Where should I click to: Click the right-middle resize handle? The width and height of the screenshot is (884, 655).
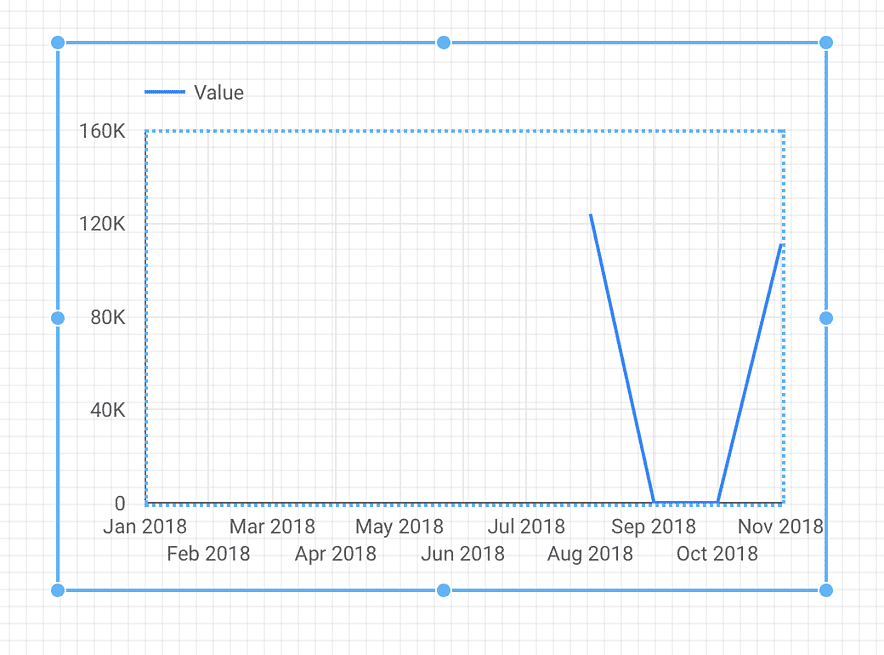coord(826,318)
